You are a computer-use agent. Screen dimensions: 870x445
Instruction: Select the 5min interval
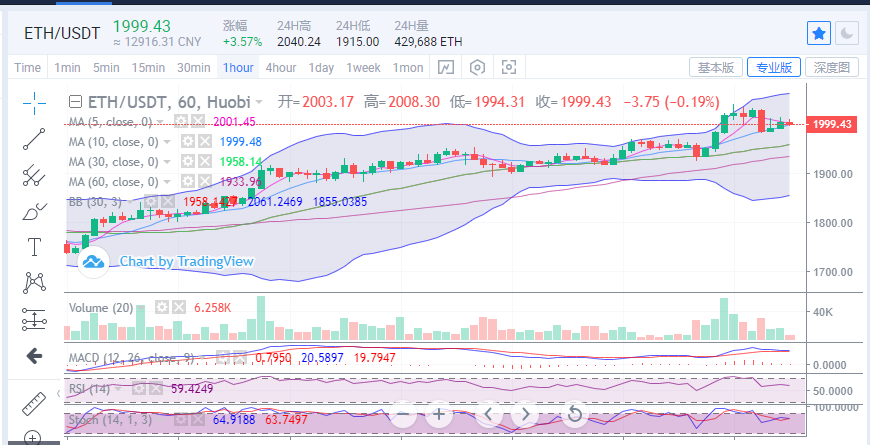point(106,68)
